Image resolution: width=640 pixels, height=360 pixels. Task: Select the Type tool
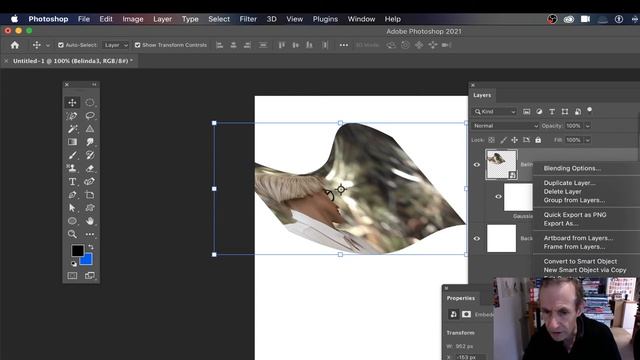(x=72, y=182)
